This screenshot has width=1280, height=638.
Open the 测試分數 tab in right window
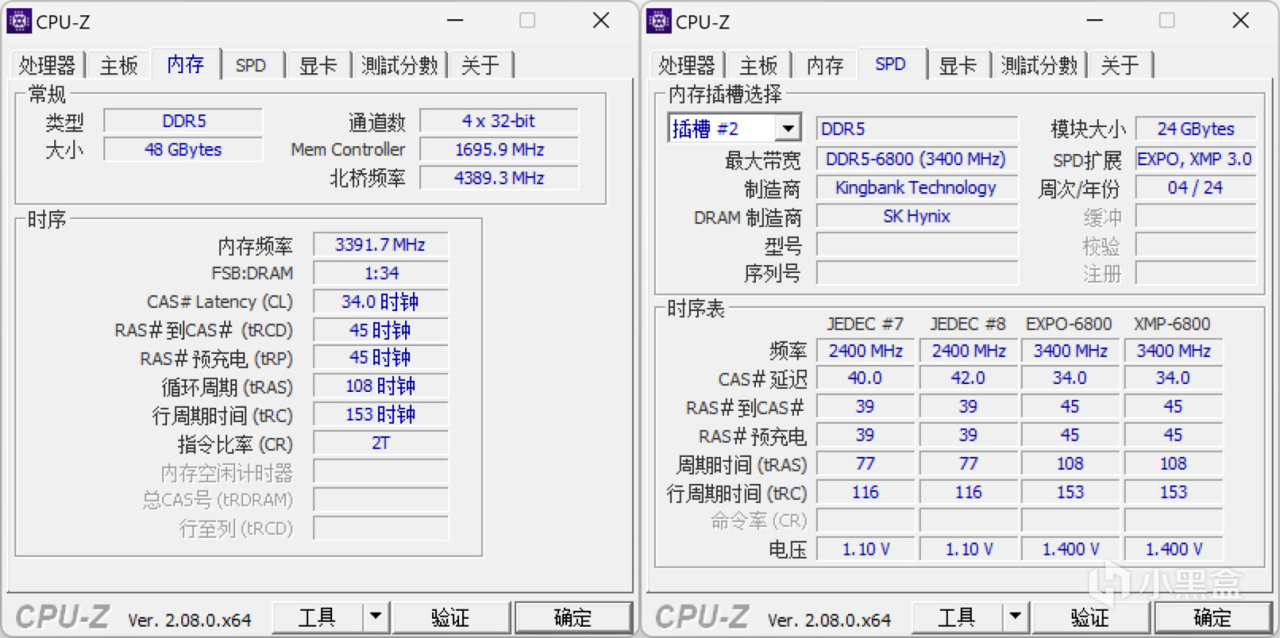(x=1040, y=65)
